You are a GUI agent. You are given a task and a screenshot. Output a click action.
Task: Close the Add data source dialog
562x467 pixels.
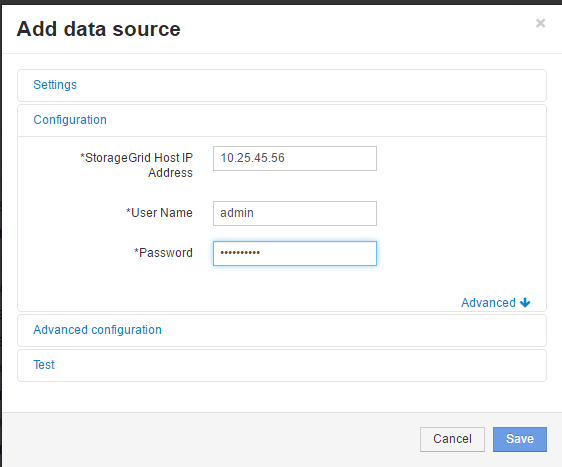540,23
